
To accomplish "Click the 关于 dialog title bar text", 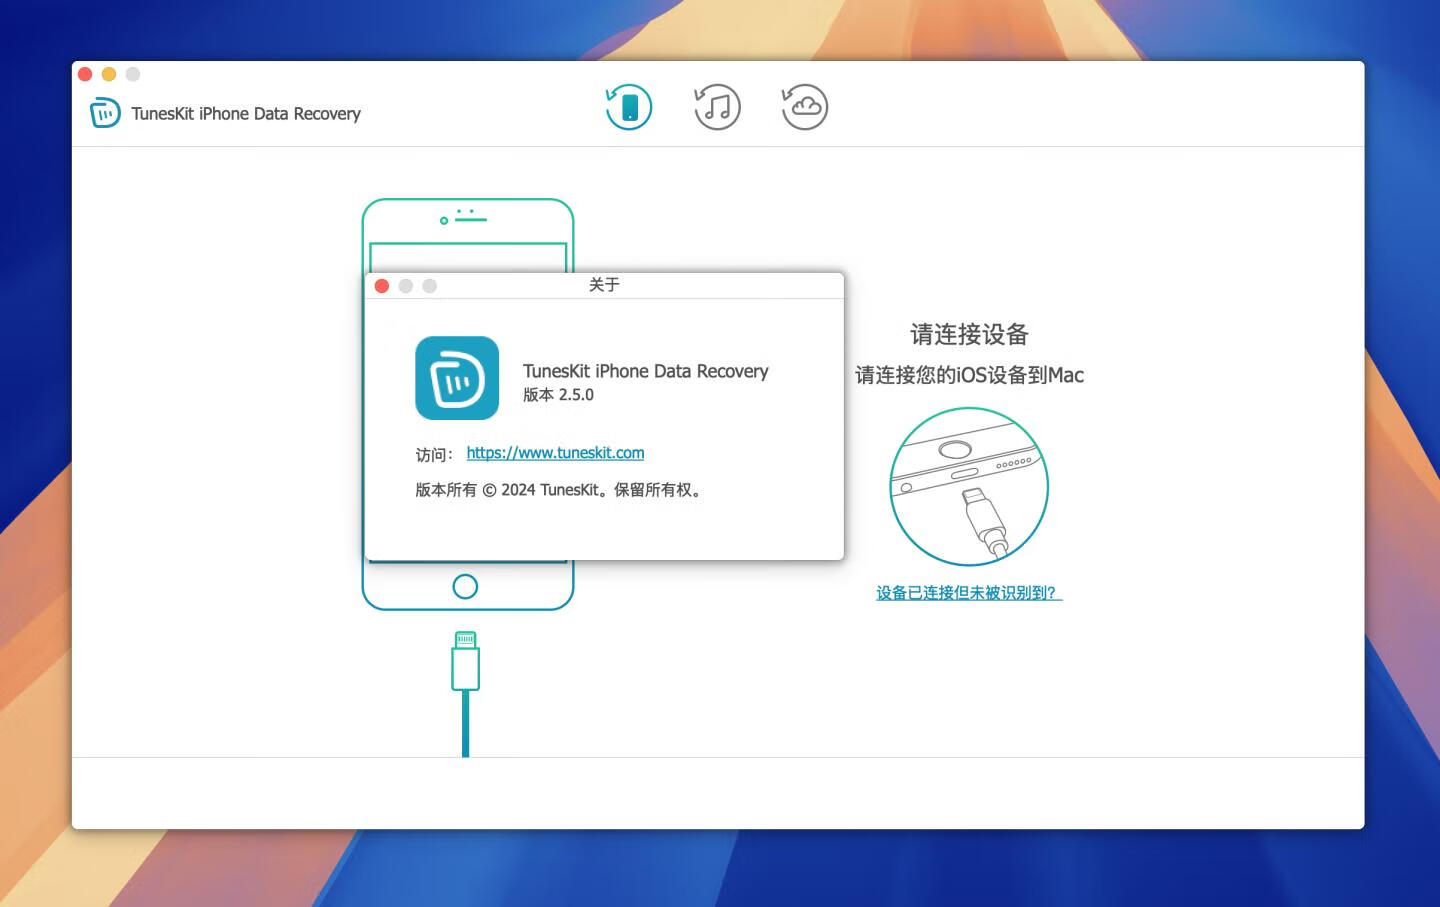I will click(x=604, y=285).
